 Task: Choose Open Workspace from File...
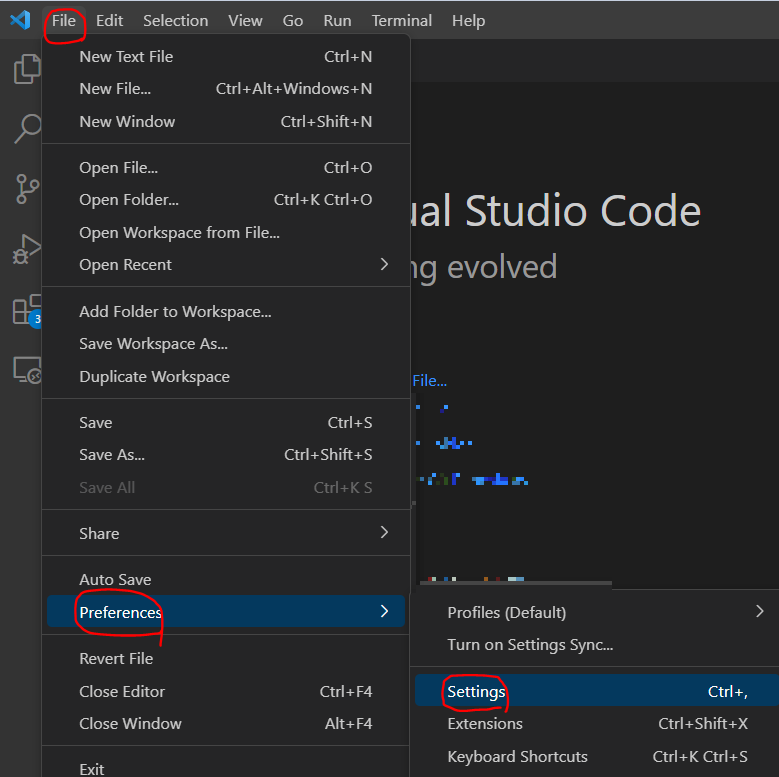click(226, 233)
